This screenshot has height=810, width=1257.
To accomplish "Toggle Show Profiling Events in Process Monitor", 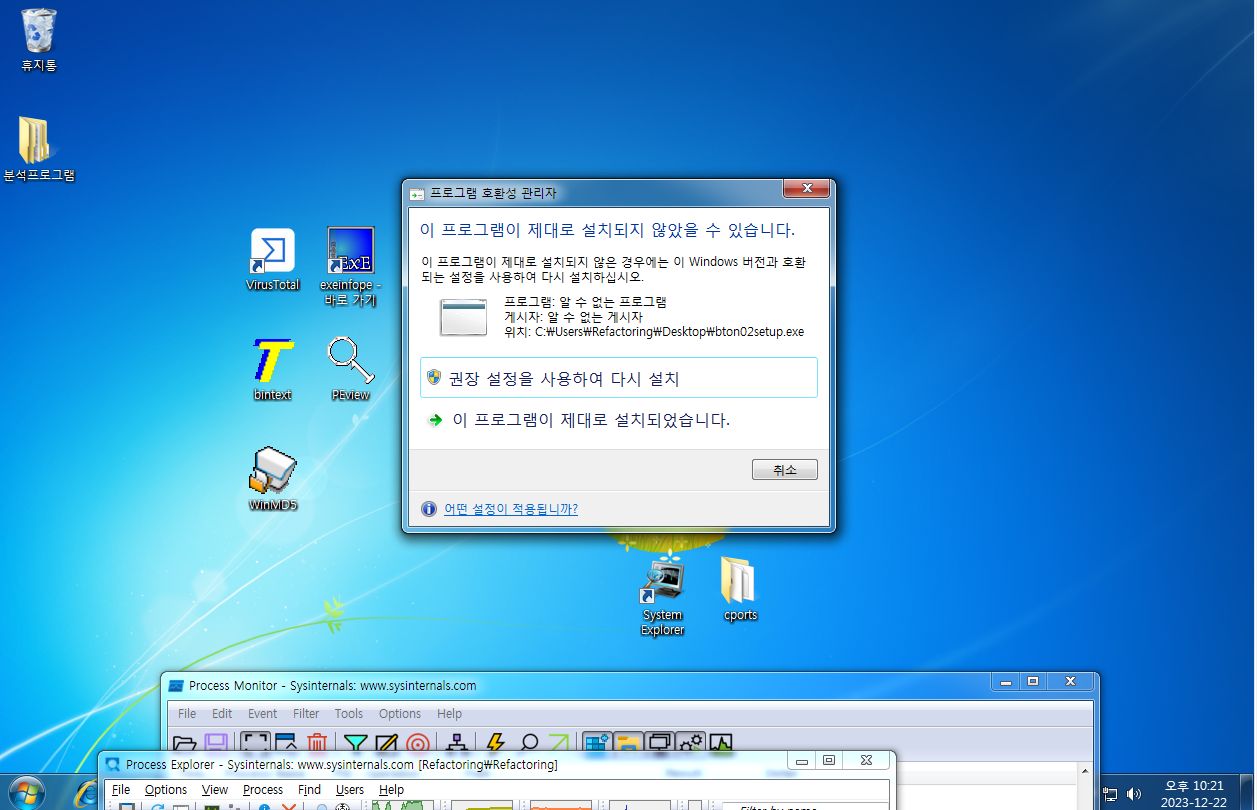I will coord(721,744).
